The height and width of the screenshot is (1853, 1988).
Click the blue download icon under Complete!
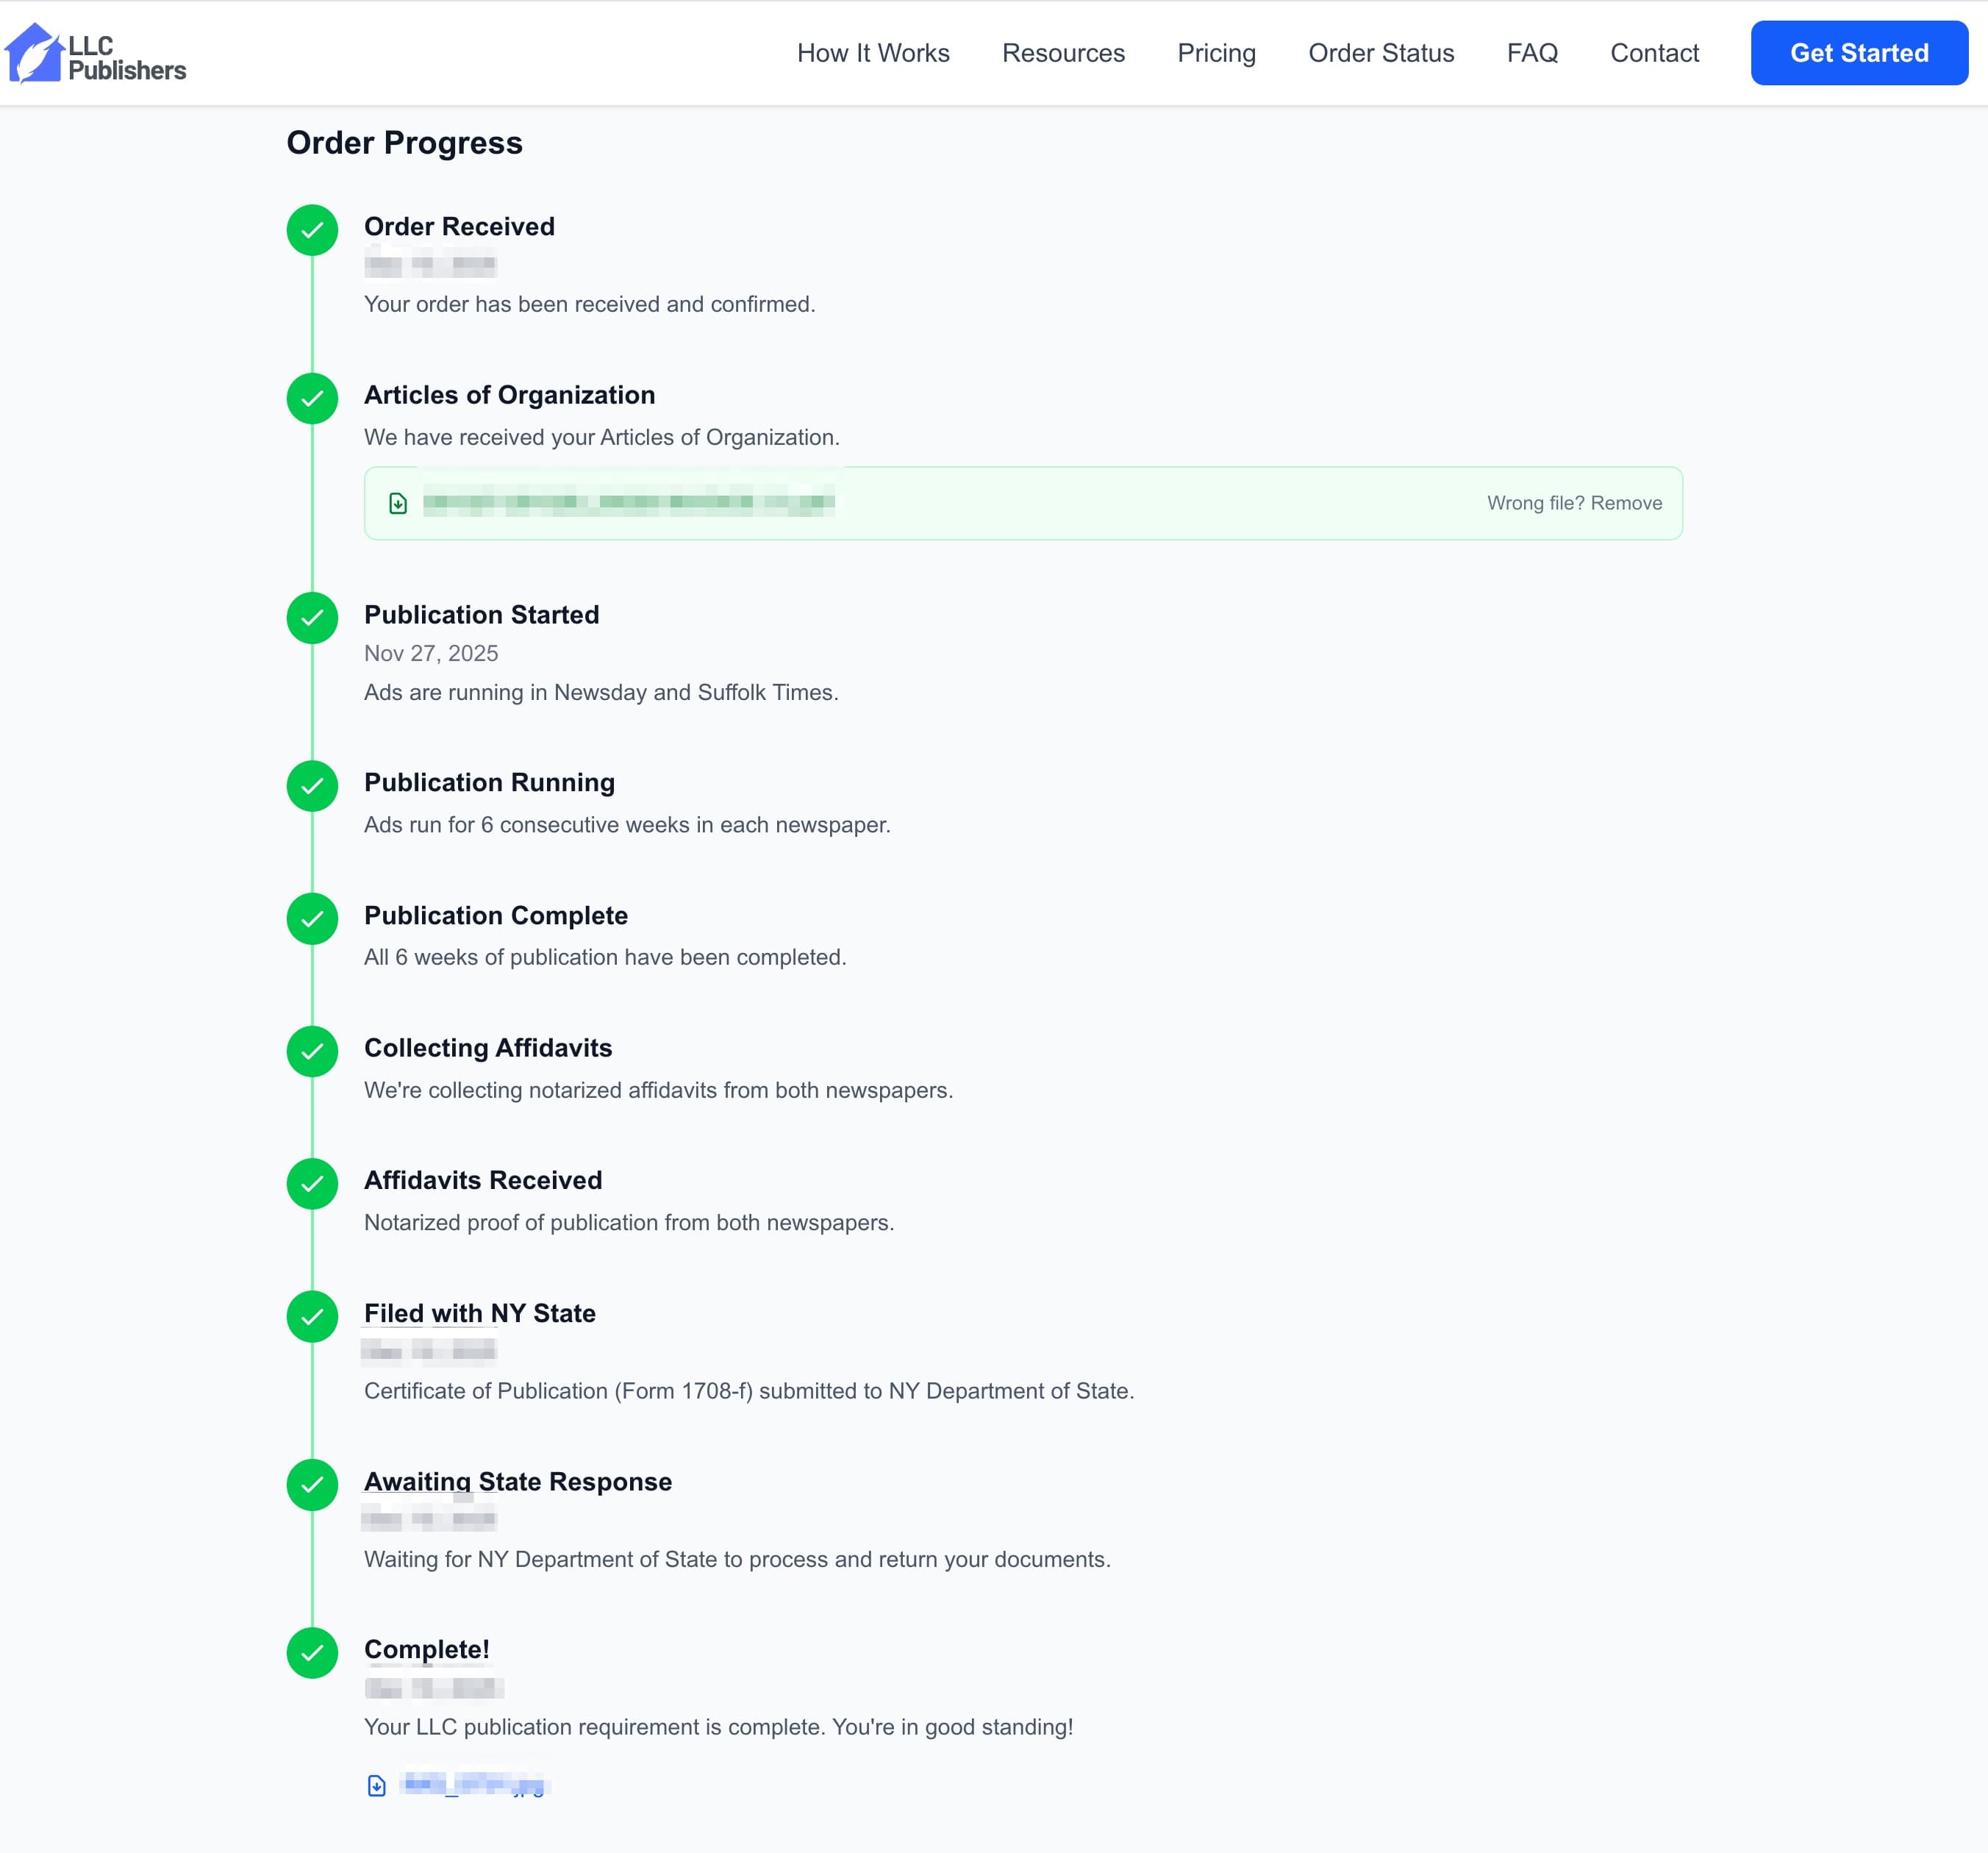point(376,1786)
